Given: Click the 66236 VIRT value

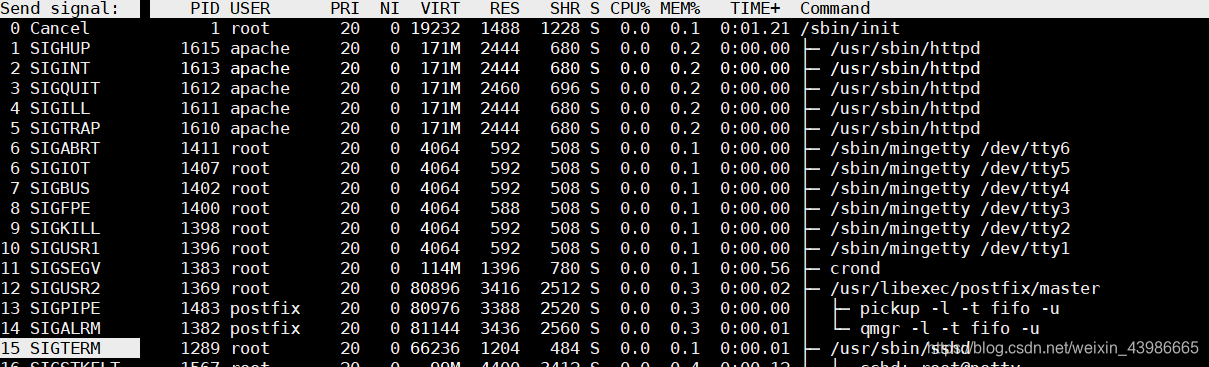Looking at the screenshot, I should point(435,348).
